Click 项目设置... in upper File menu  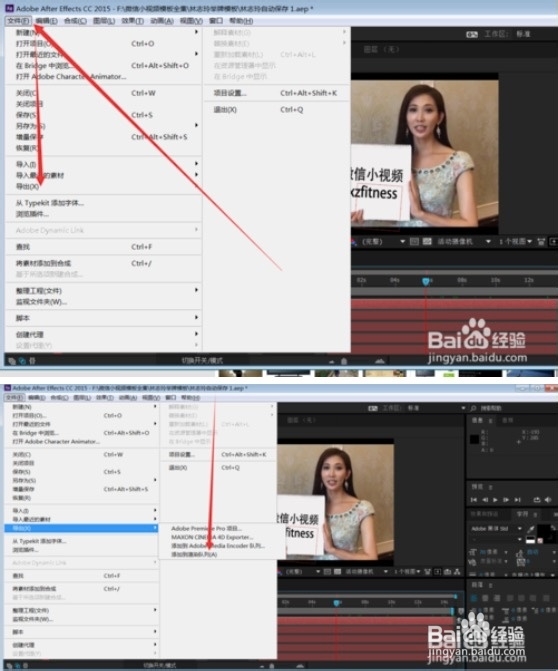point(230,93)
